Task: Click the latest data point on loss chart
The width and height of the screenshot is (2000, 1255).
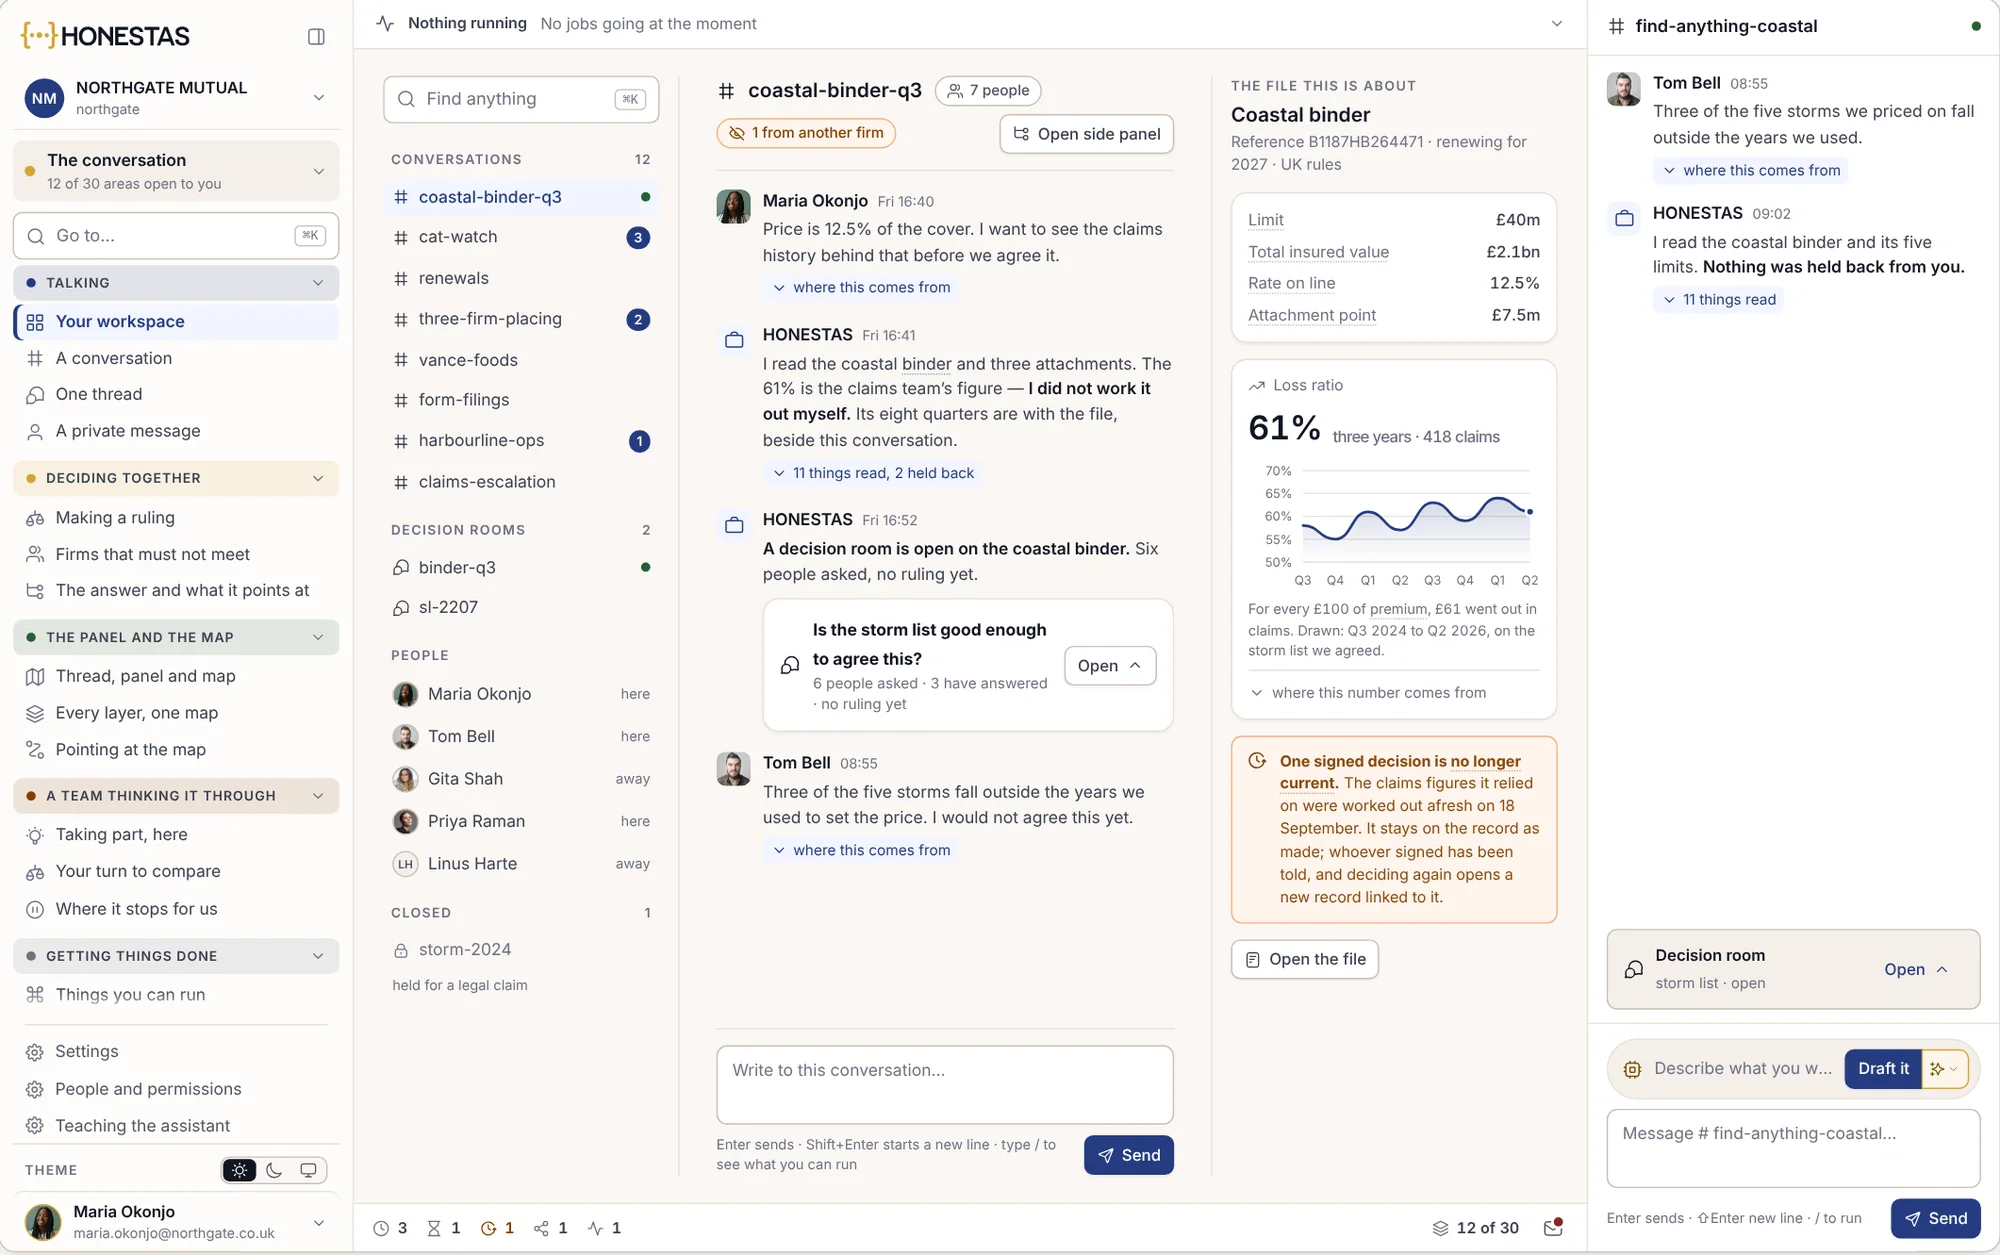Action: [x=1530, y=512]
